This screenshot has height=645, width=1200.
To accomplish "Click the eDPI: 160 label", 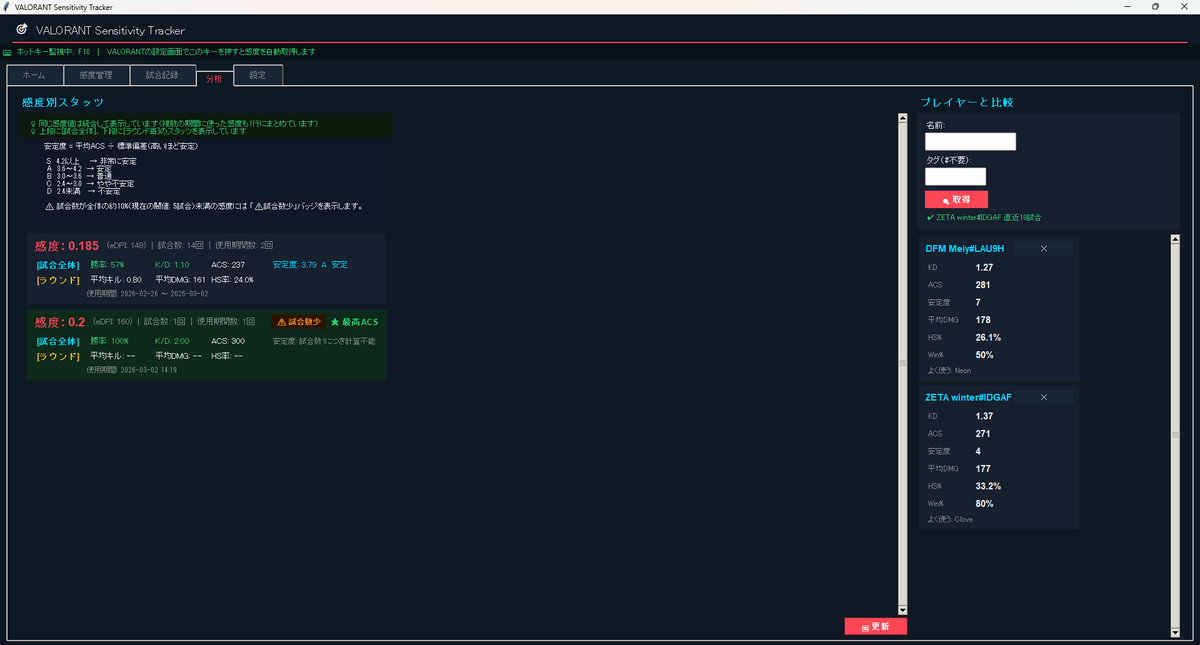I will (112, 322).
